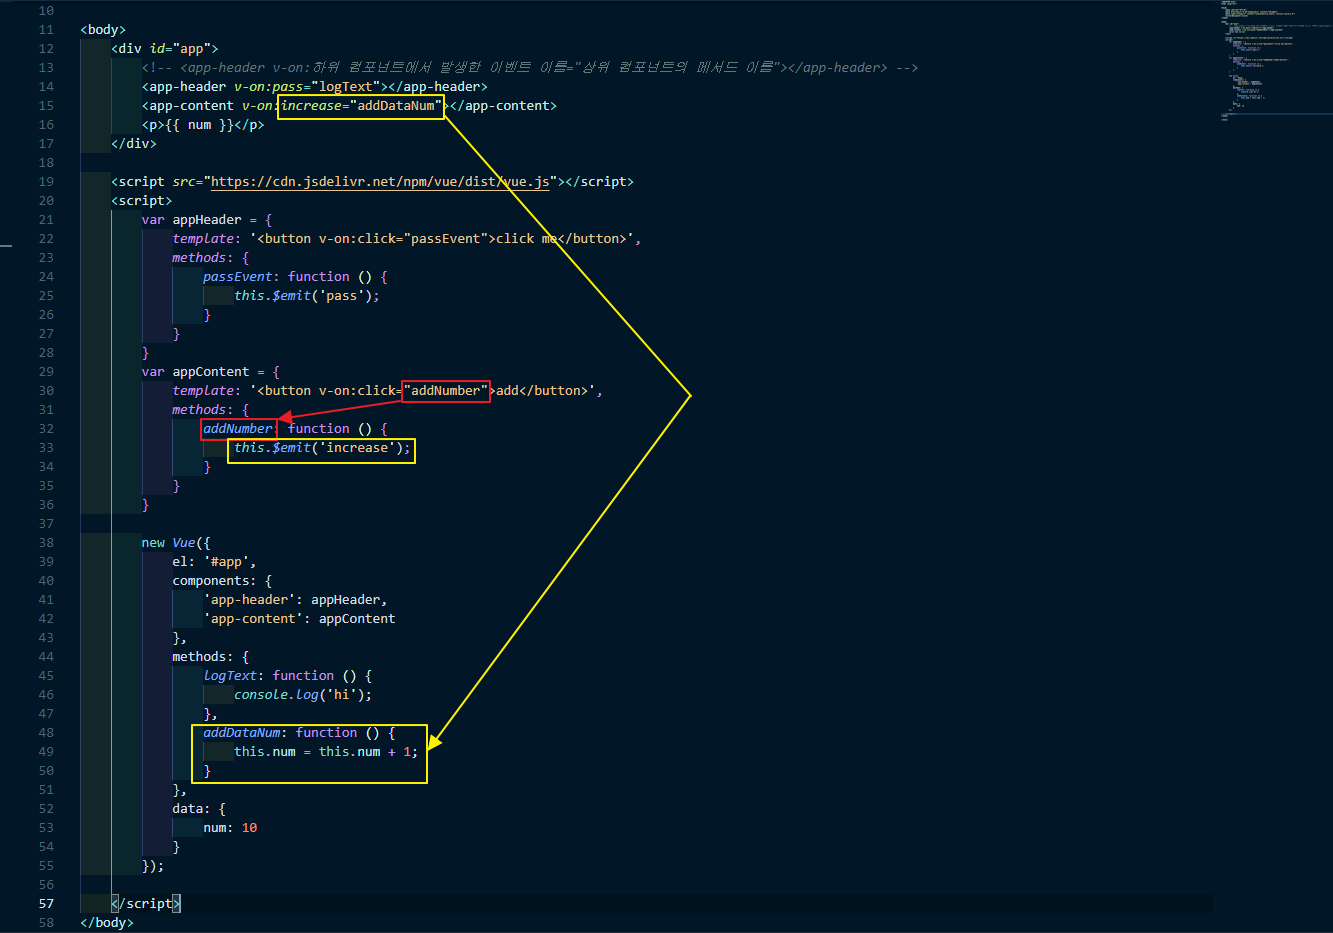1333x933 pixels.
Task: Click the Korean comment on line 13
Action: tap(530, 68)
